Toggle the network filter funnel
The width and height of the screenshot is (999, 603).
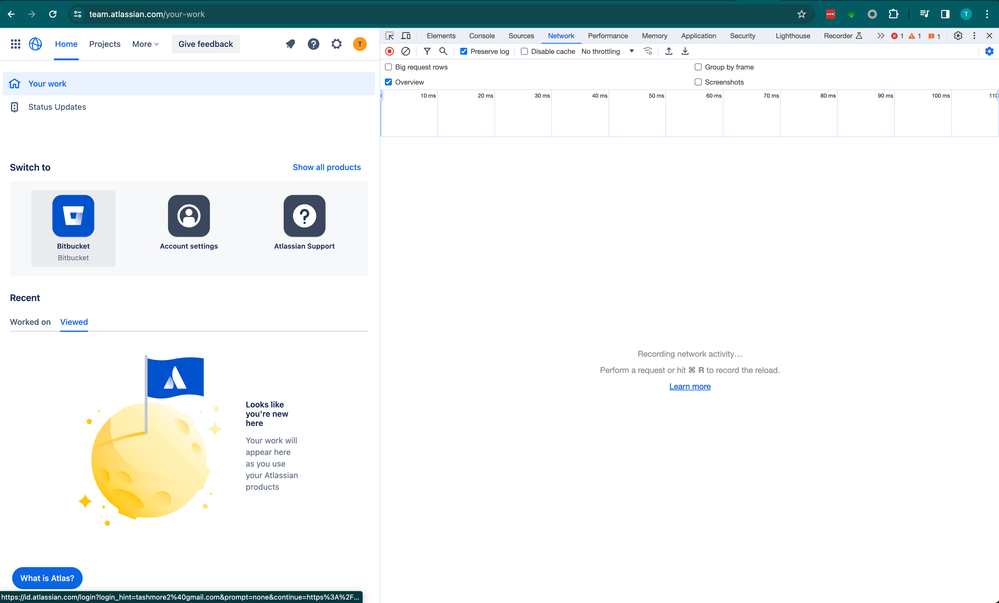(x=427, y=51)
